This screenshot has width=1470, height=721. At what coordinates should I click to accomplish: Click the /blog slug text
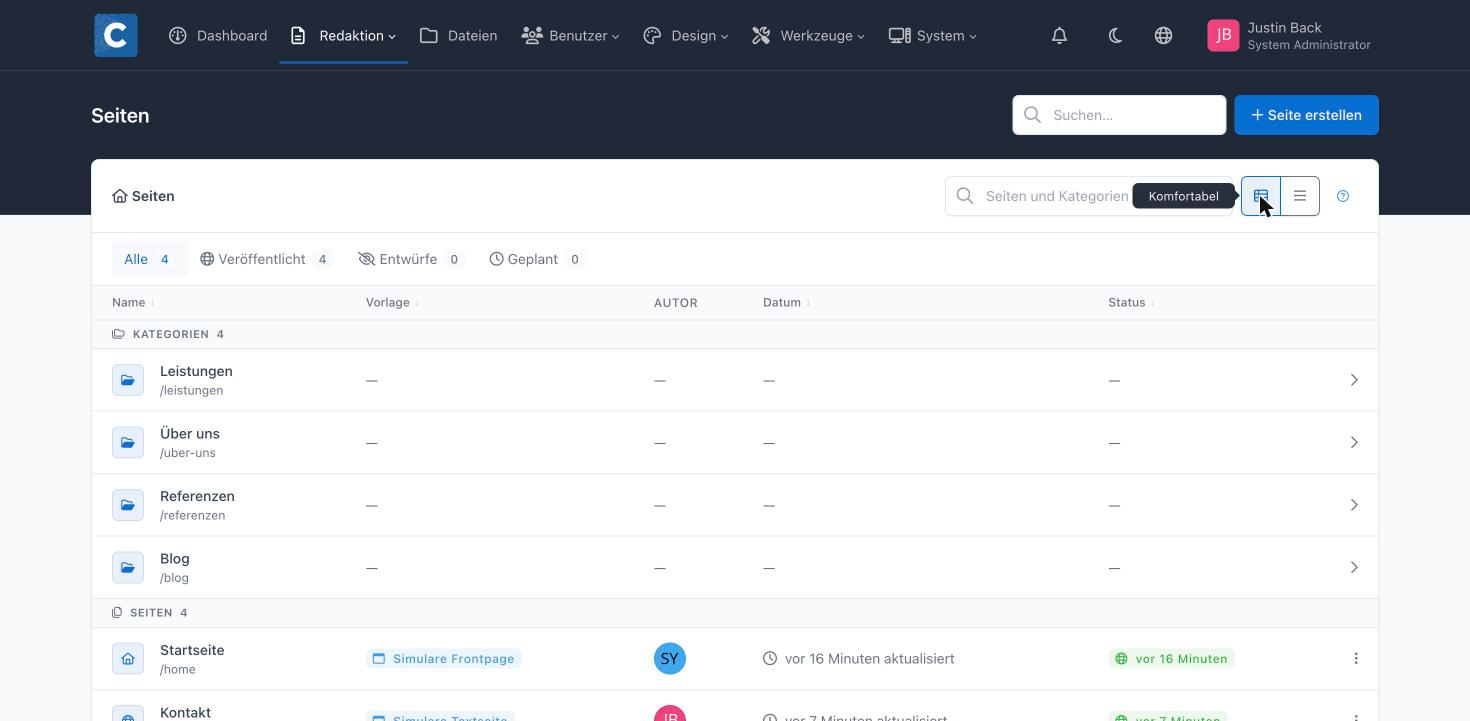174,578
